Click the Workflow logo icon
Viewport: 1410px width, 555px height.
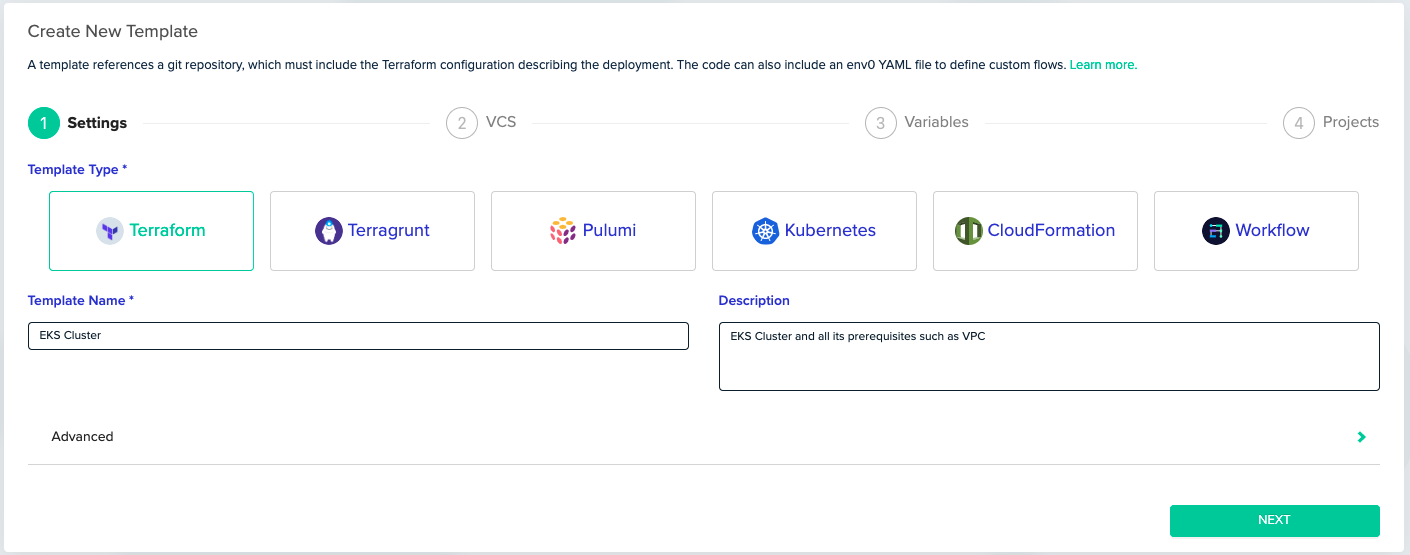(1216, 231)
